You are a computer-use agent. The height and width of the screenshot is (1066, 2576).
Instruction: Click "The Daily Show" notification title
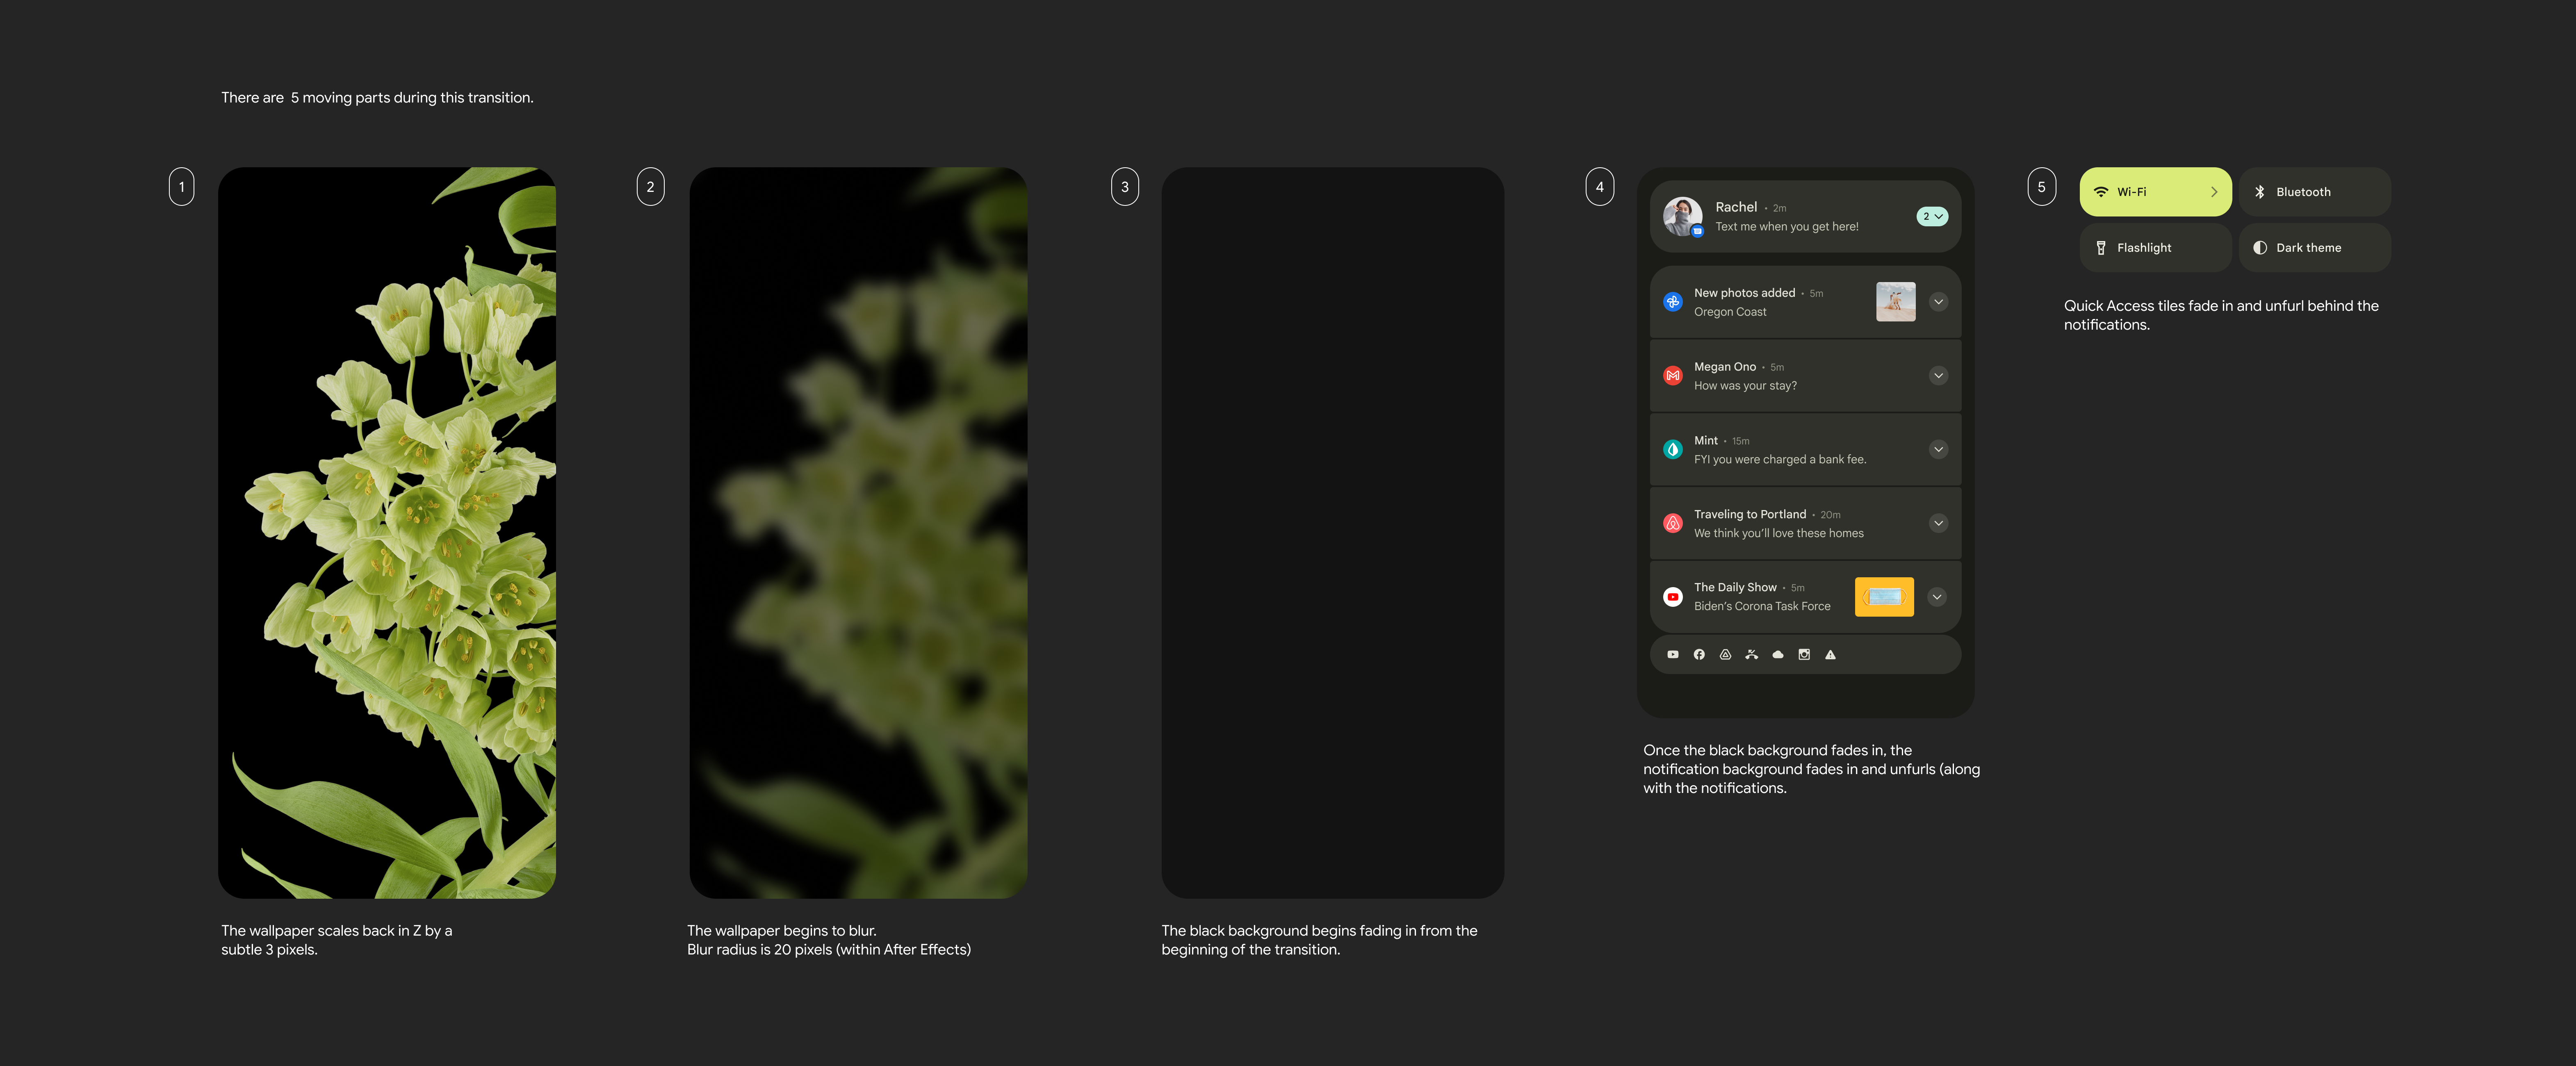coord(1735,588)
